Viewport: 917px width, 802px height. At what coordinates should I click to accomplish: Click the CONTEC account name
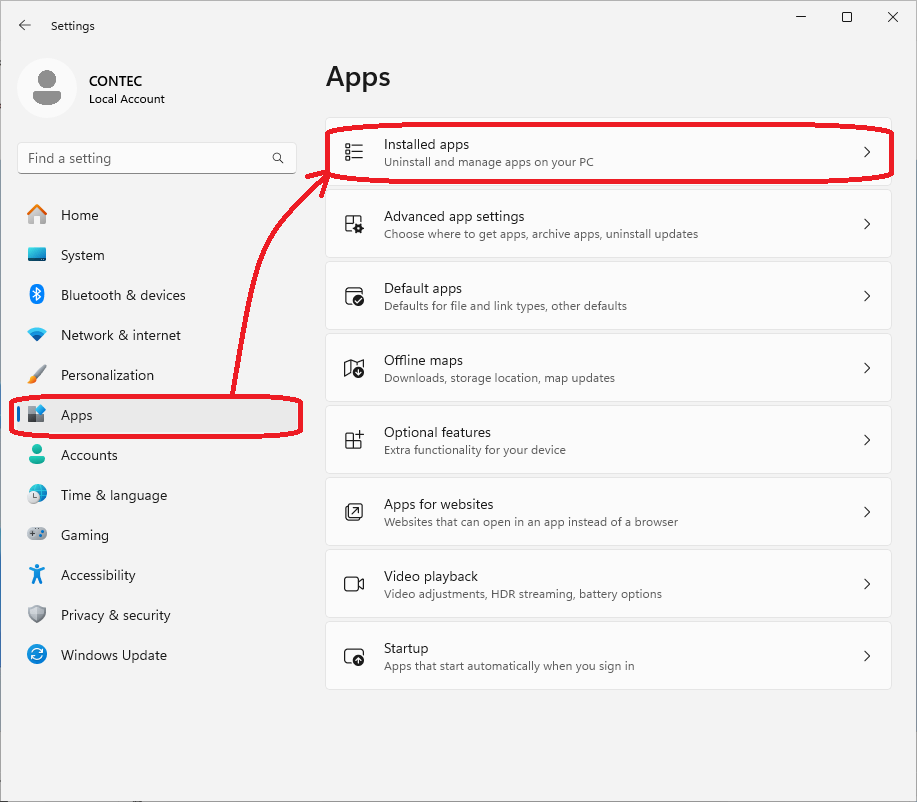pos(115,81)
